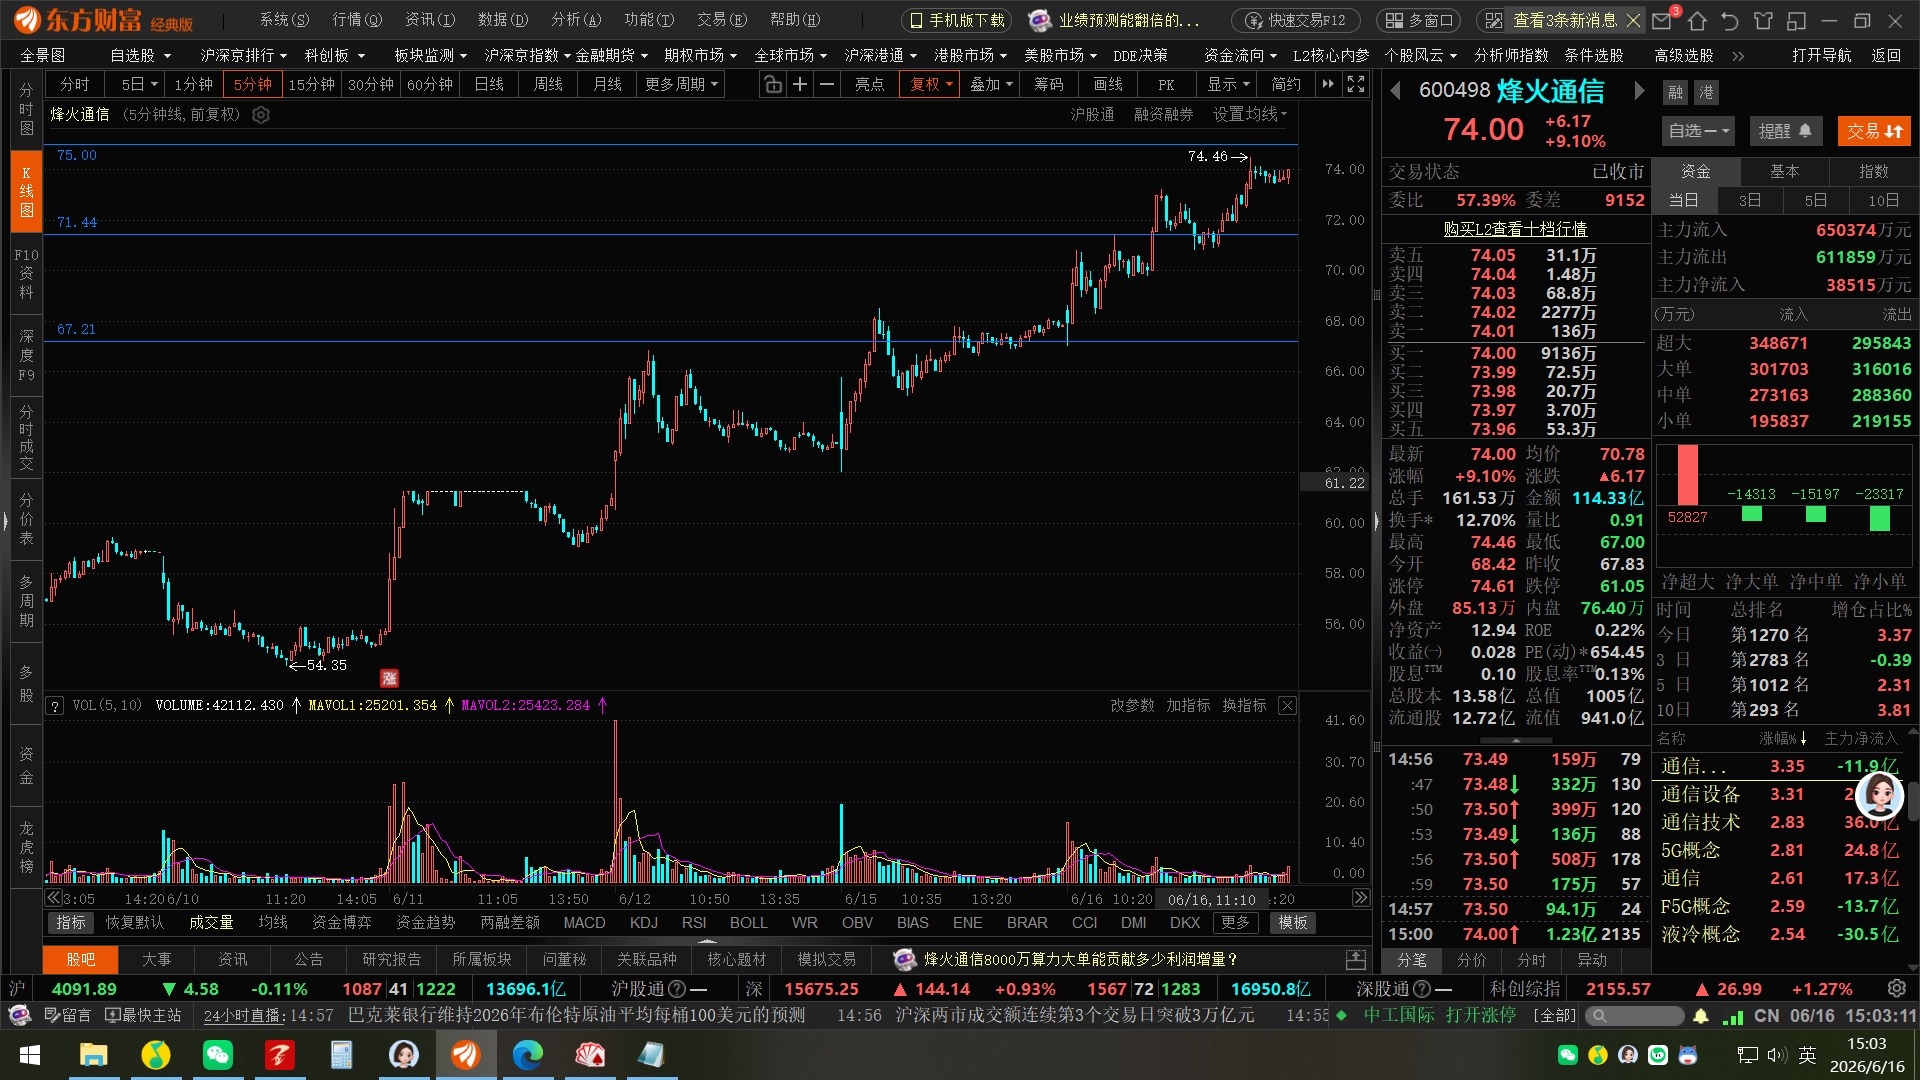Image resolution: width=1920 pixels, height=1080 pixels.
Task: Go to next stock with right arrow
Action: coord(1639,92)
